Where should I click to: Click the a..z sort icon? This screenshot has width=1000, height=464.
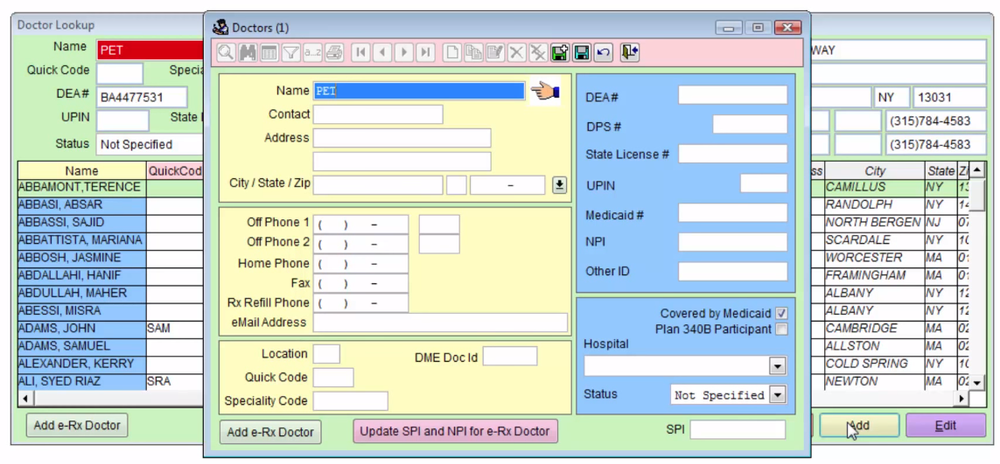(x=312, y=52)
